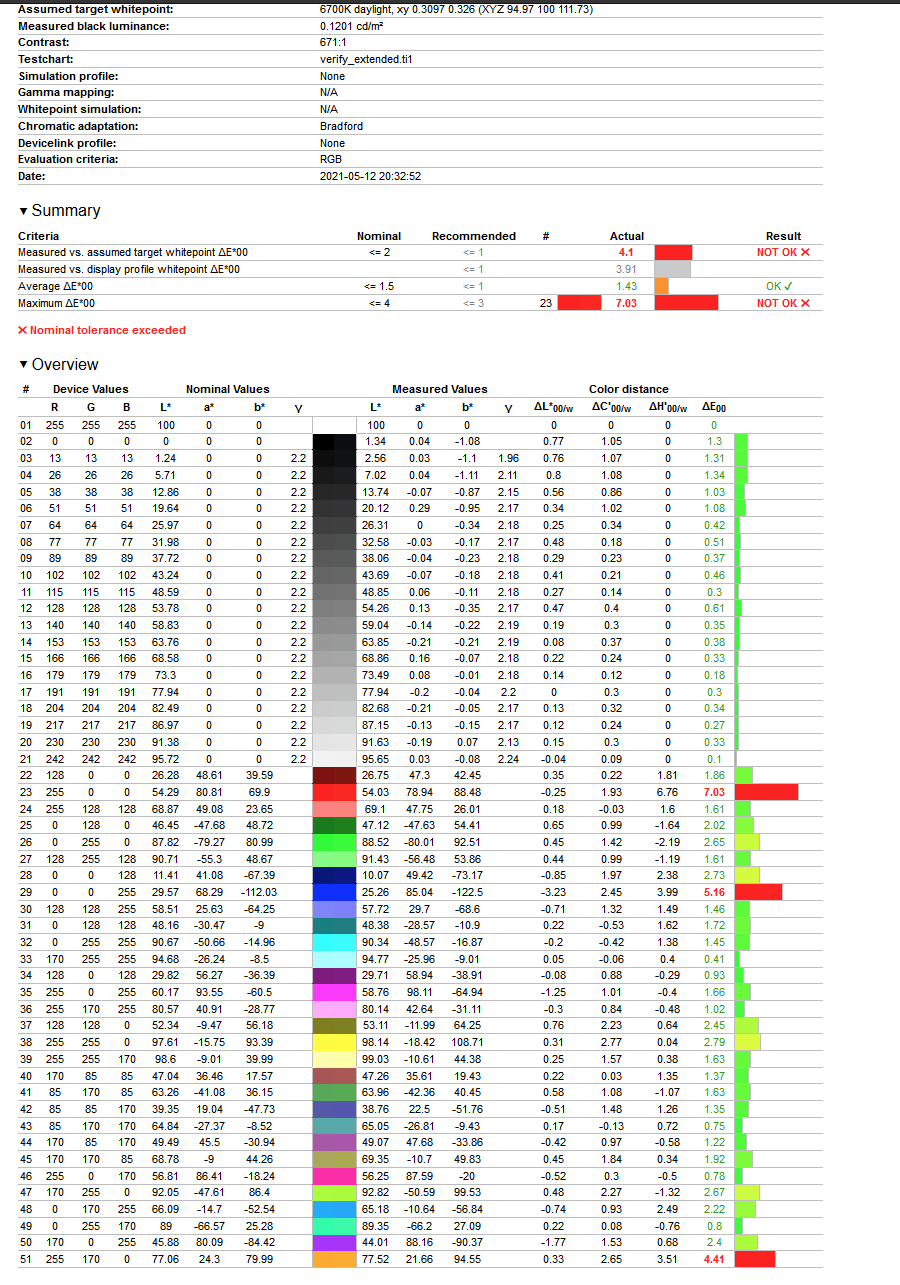Click the Summary heading
The image size is (900, 1285).
point(66,211)
